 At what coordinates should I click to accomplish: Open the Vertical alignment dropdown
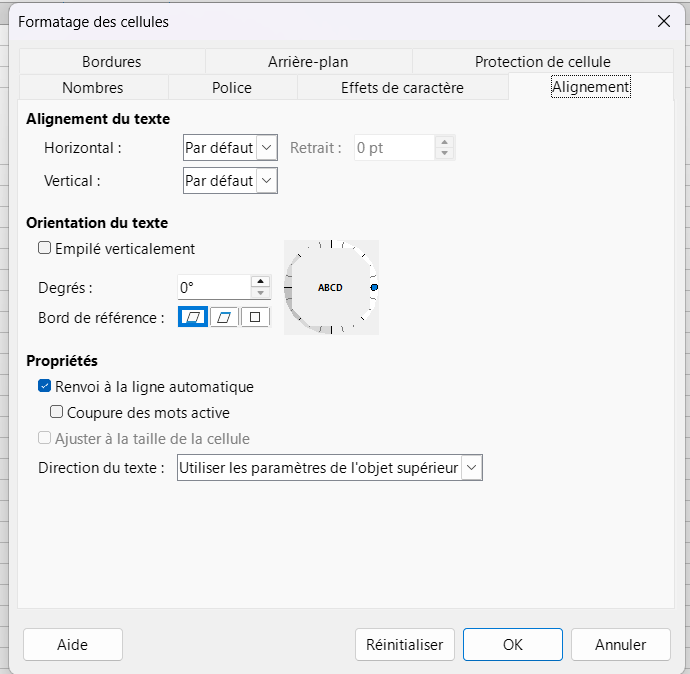(x=266, y=180)
